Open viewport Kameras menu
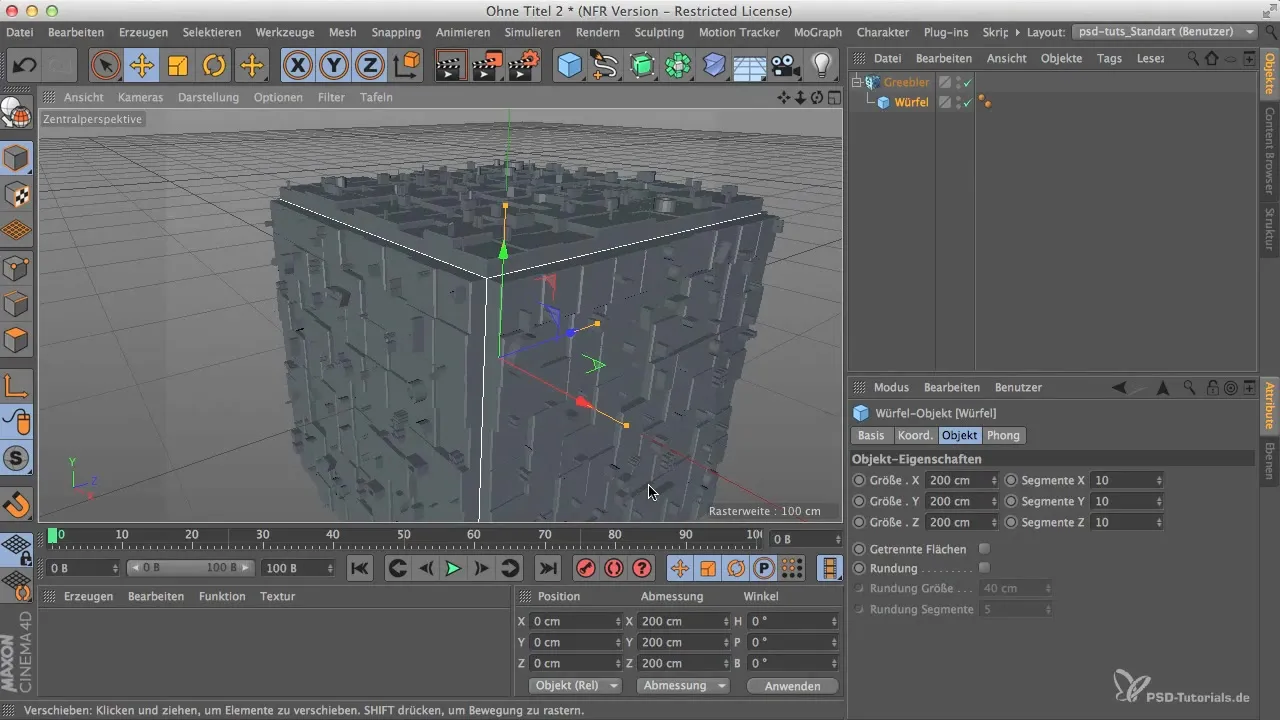The image size is (1280, 720). point(140,97)
